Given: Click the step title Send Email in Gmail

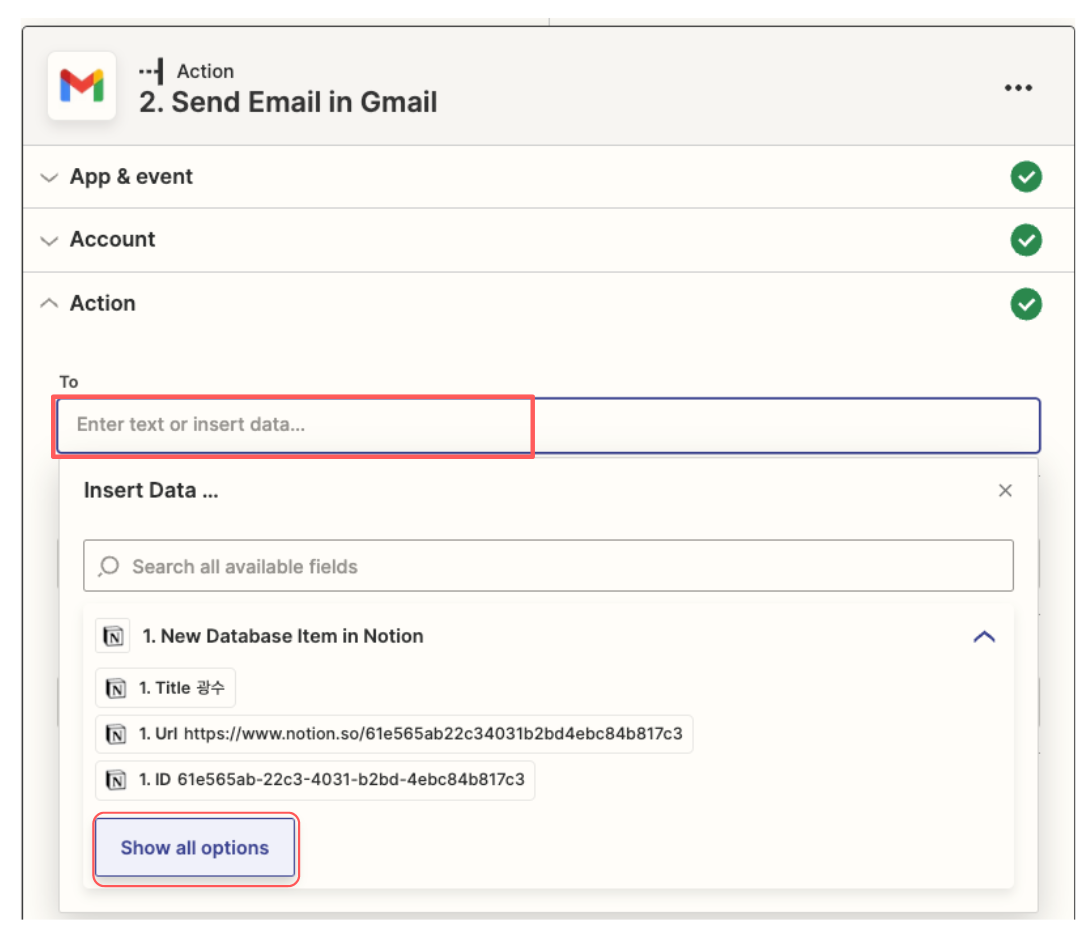Looking at the screenshot, I should (x=288, y=102).
